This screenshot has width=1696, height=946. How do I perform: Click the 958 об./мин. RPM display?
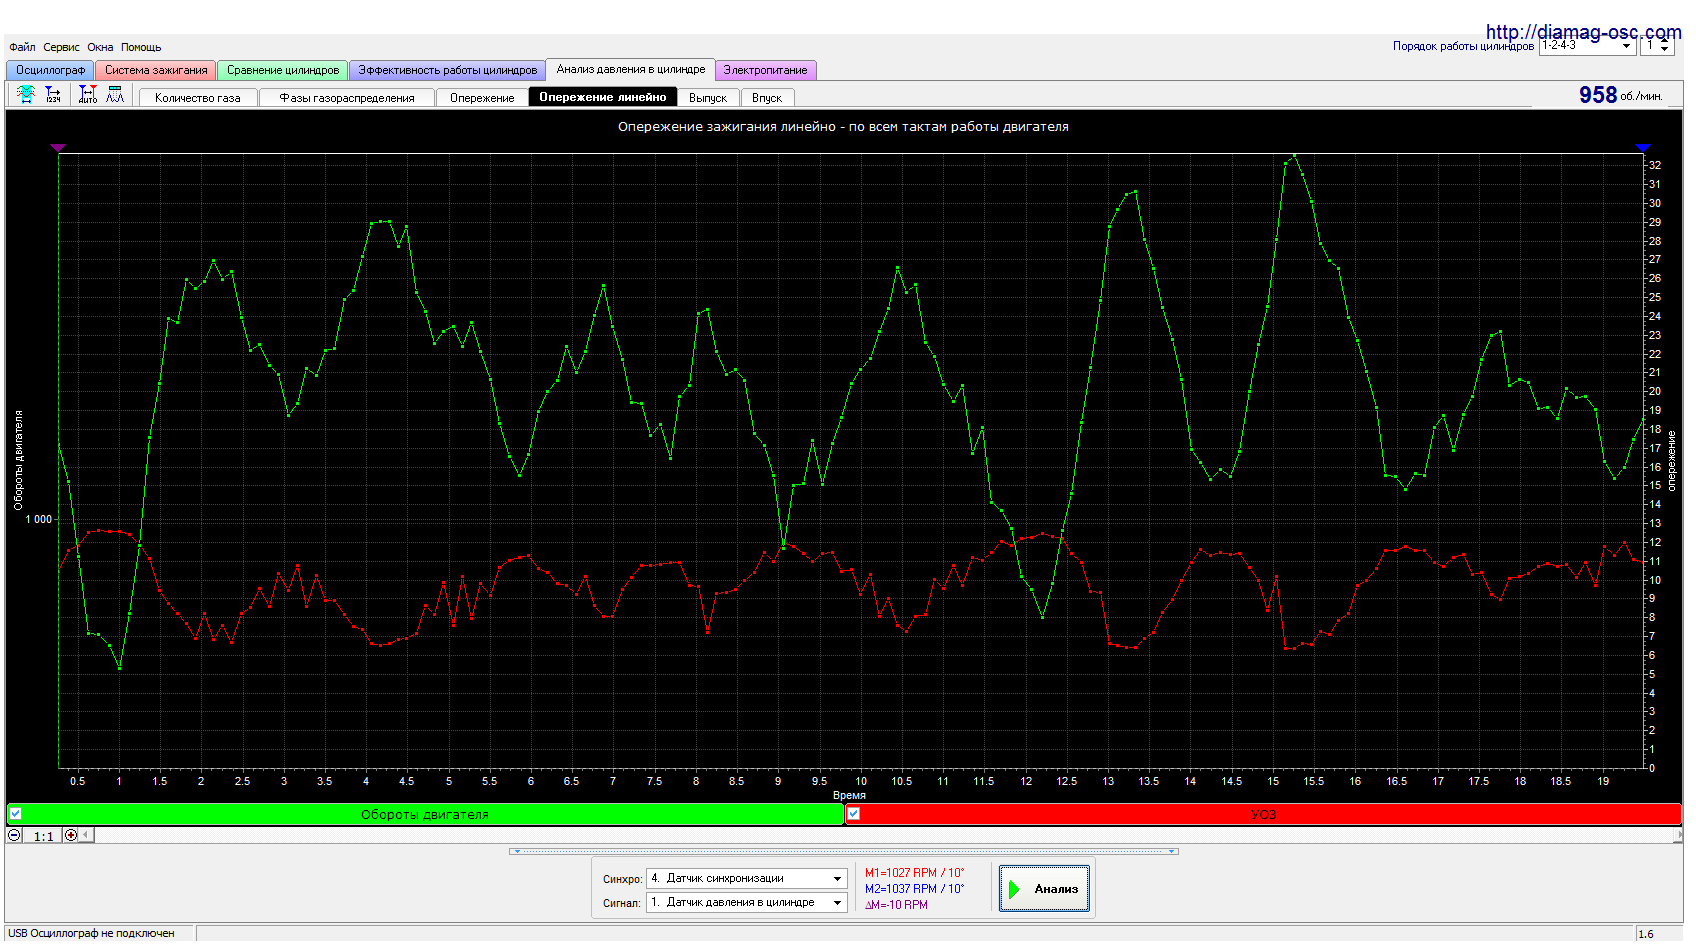click(x=1620, y=95)
